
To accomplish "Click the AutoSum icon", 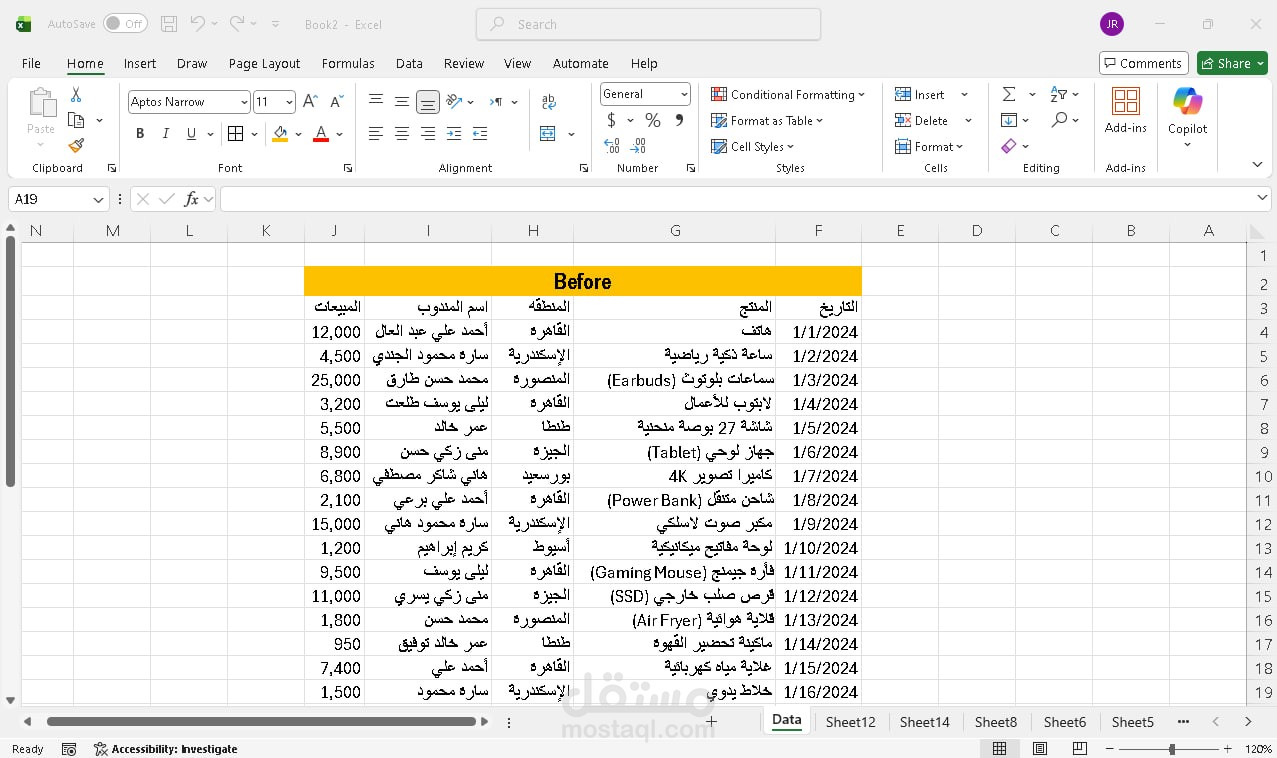I will [x=1010, y=93].
